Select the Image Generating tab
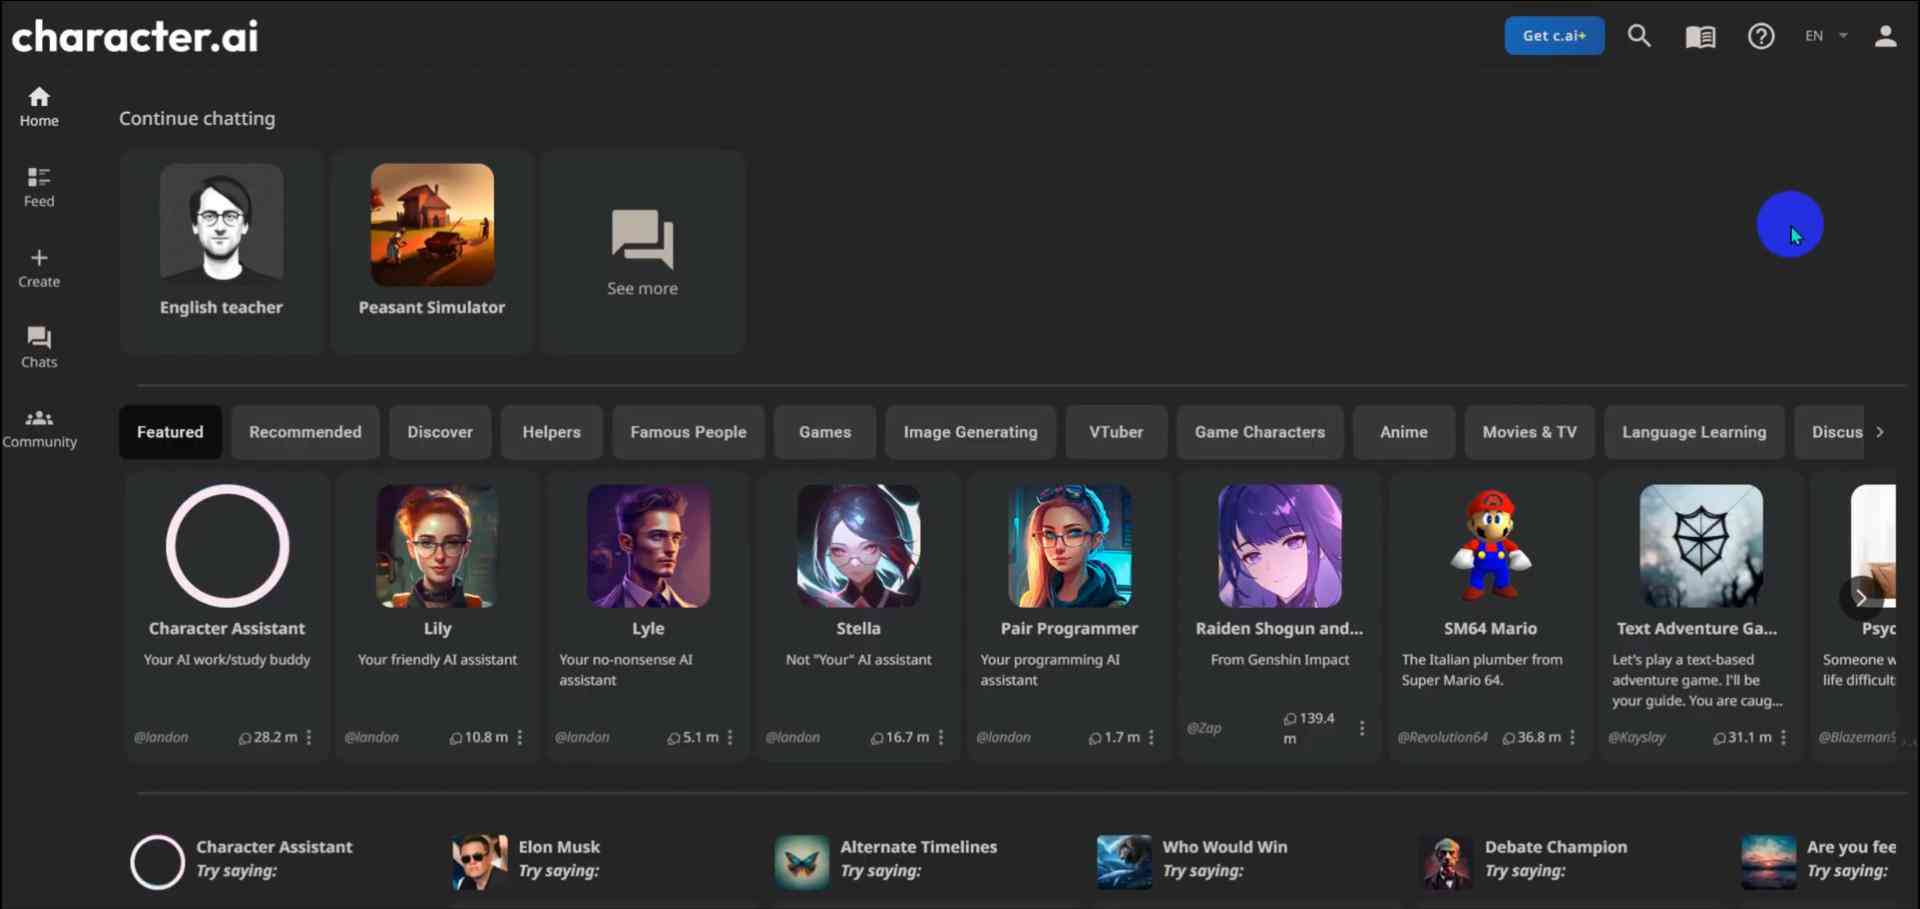This screenshot has height=909, width=1920. click(x=970, y=432)
